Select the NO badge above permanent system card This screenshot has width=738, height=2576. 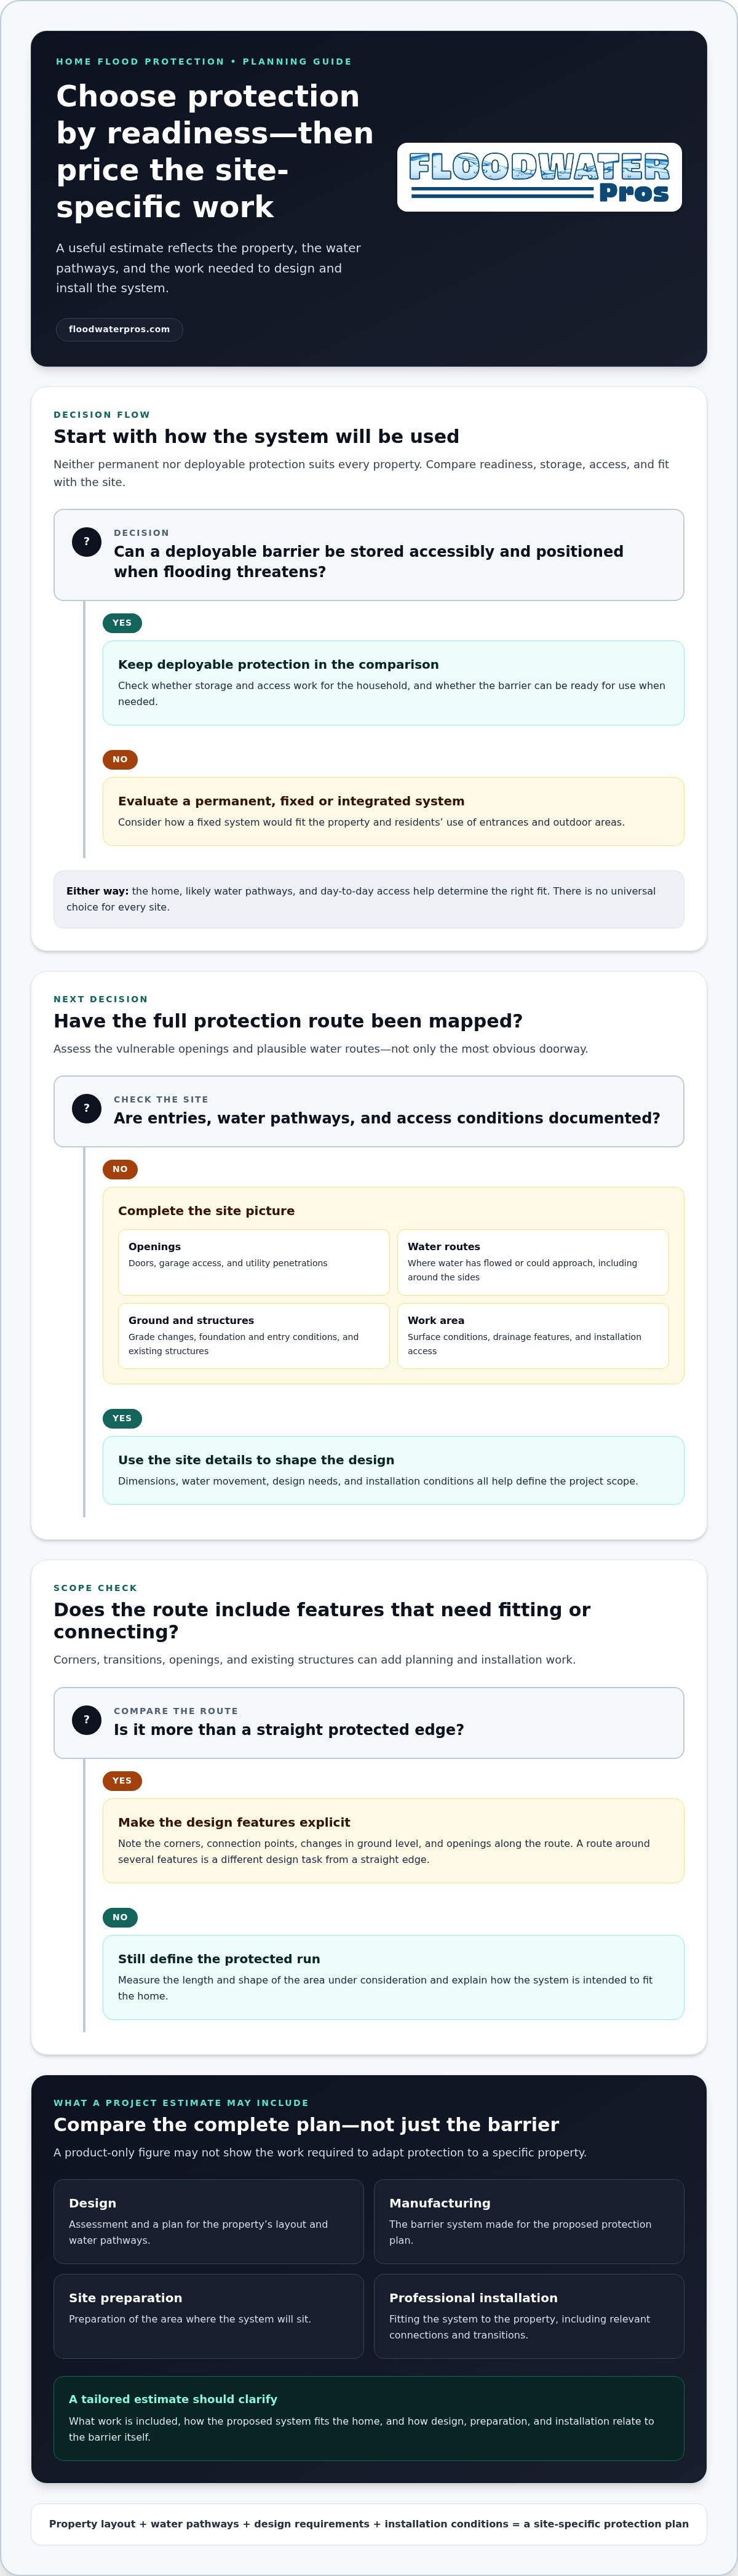(x=120, y=760)
